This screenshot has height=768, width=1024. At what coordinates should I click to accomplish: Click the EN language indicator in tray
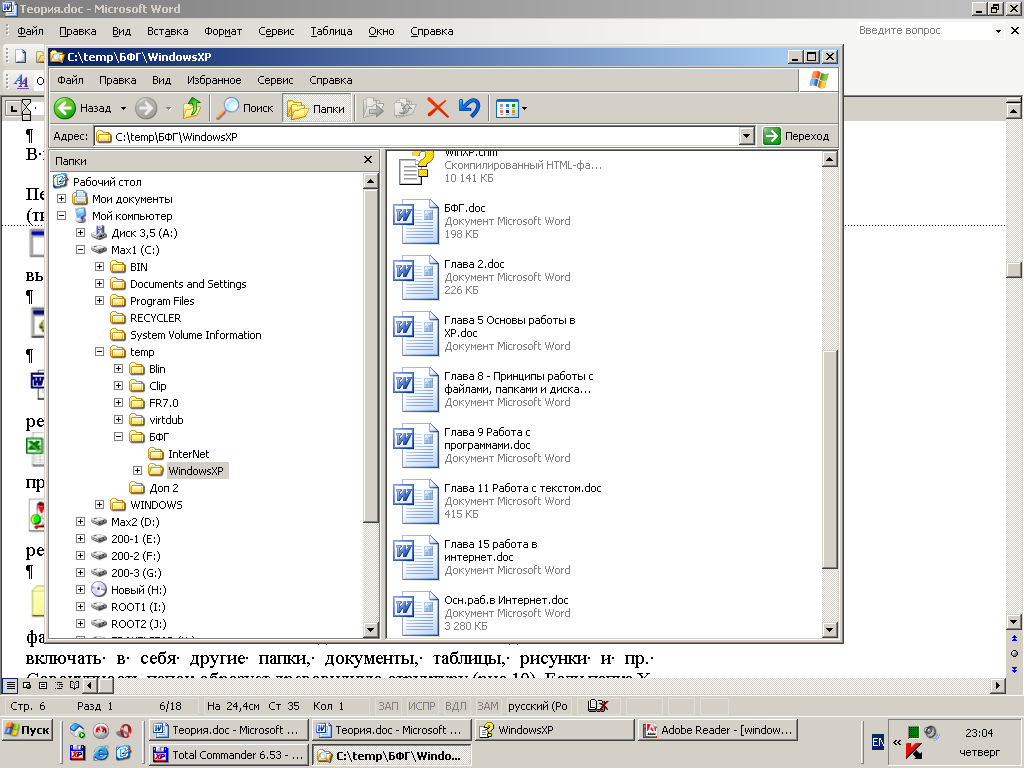point(878,742)
